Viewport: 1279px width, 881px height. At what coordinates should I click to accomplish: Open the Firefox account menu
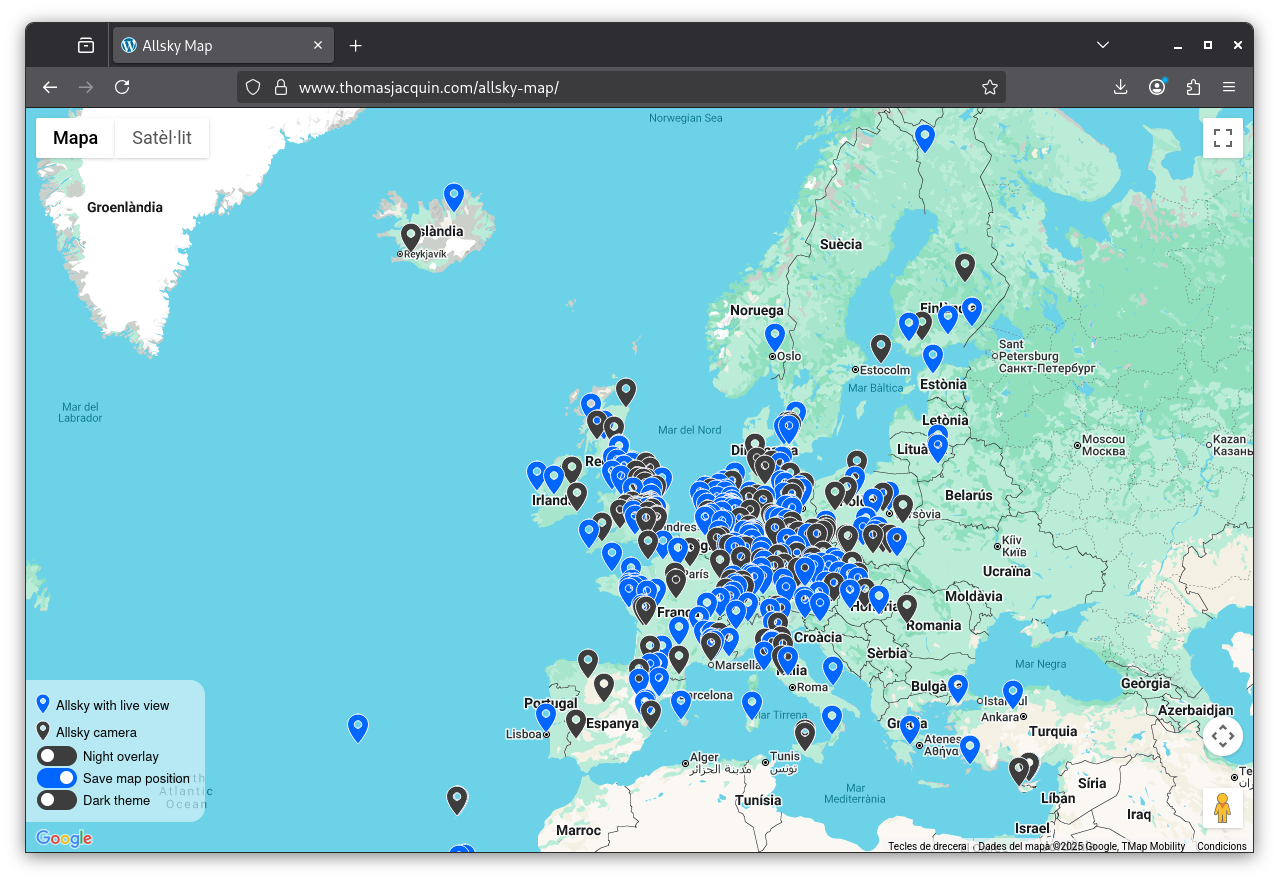click(x=1157, y=87)
